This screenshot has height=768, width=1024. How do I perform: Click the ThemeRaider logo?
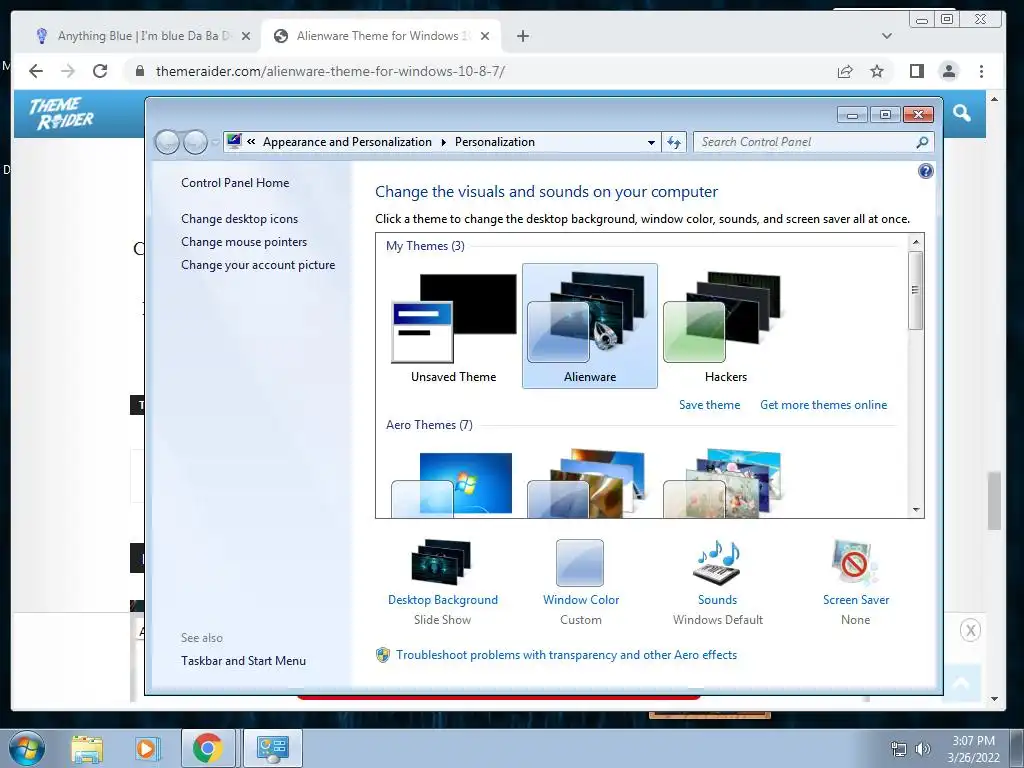click(x=62, y=114)
